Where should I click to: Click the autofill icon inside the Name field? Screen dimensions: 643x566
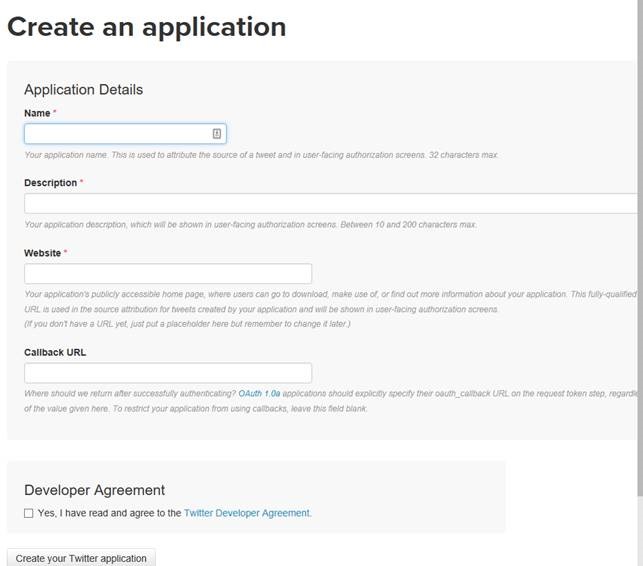[216, 134]
